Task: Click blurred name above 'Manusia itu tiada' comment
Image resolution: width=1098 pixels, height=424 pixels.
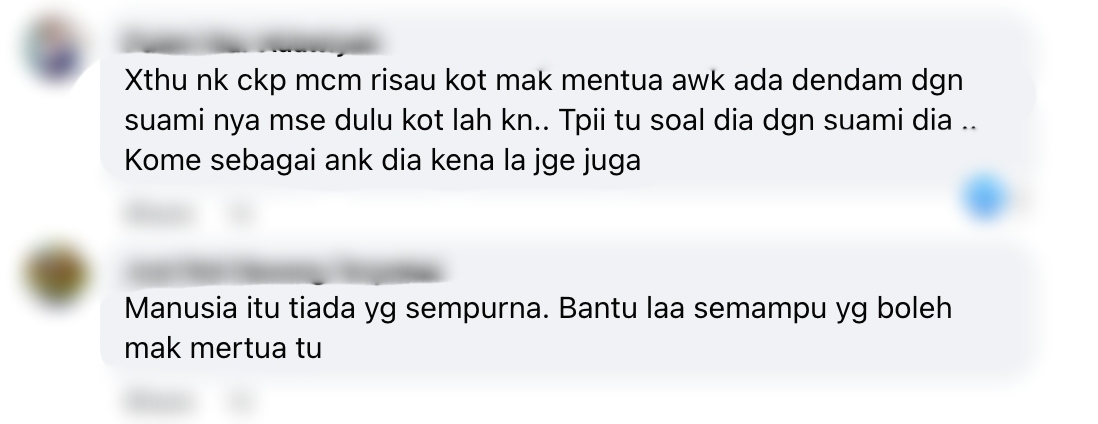Action: (283, 271)
